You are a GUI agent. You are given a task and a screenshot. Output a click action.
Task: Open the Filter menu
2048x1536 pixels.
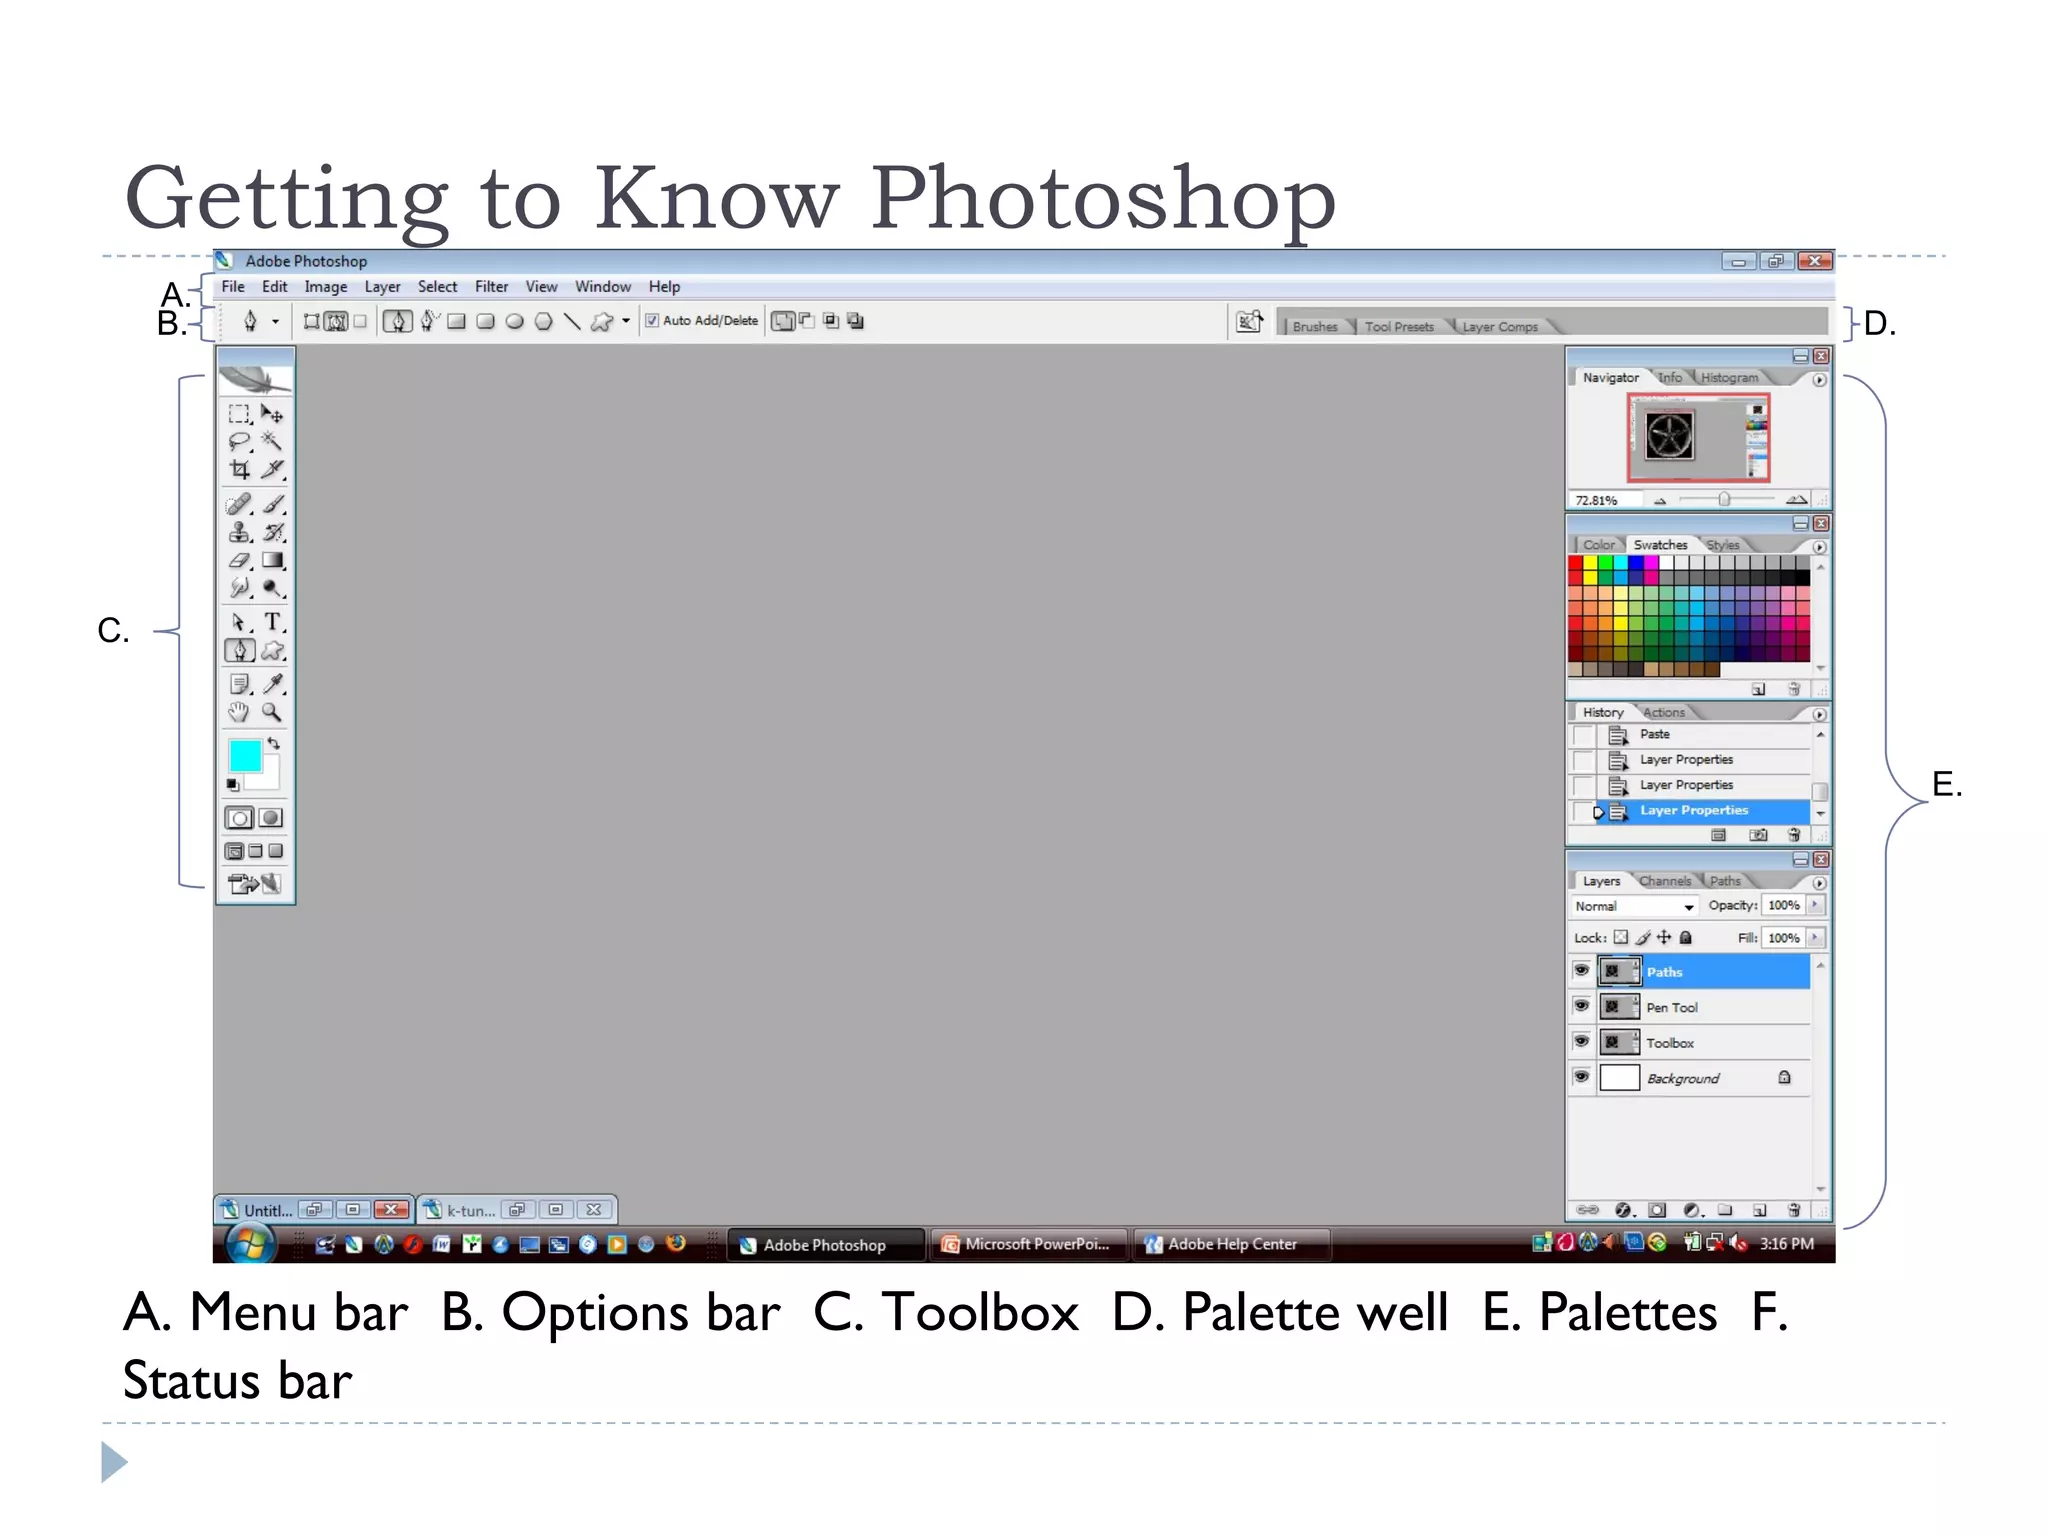point(491,287)
